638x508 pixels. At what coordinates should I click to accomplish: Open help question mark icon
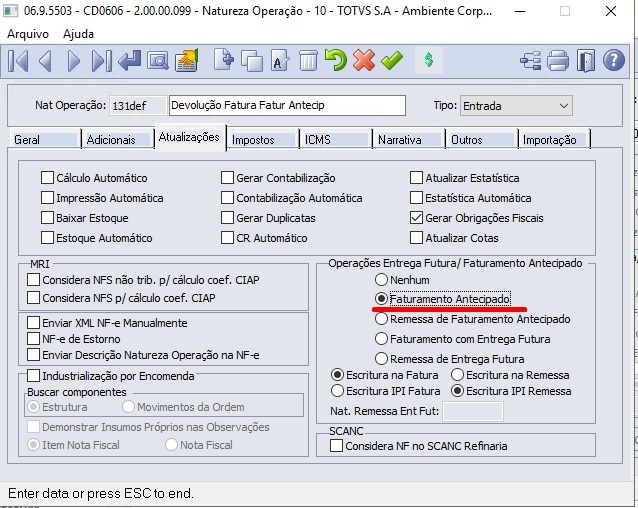click(614, 60)
